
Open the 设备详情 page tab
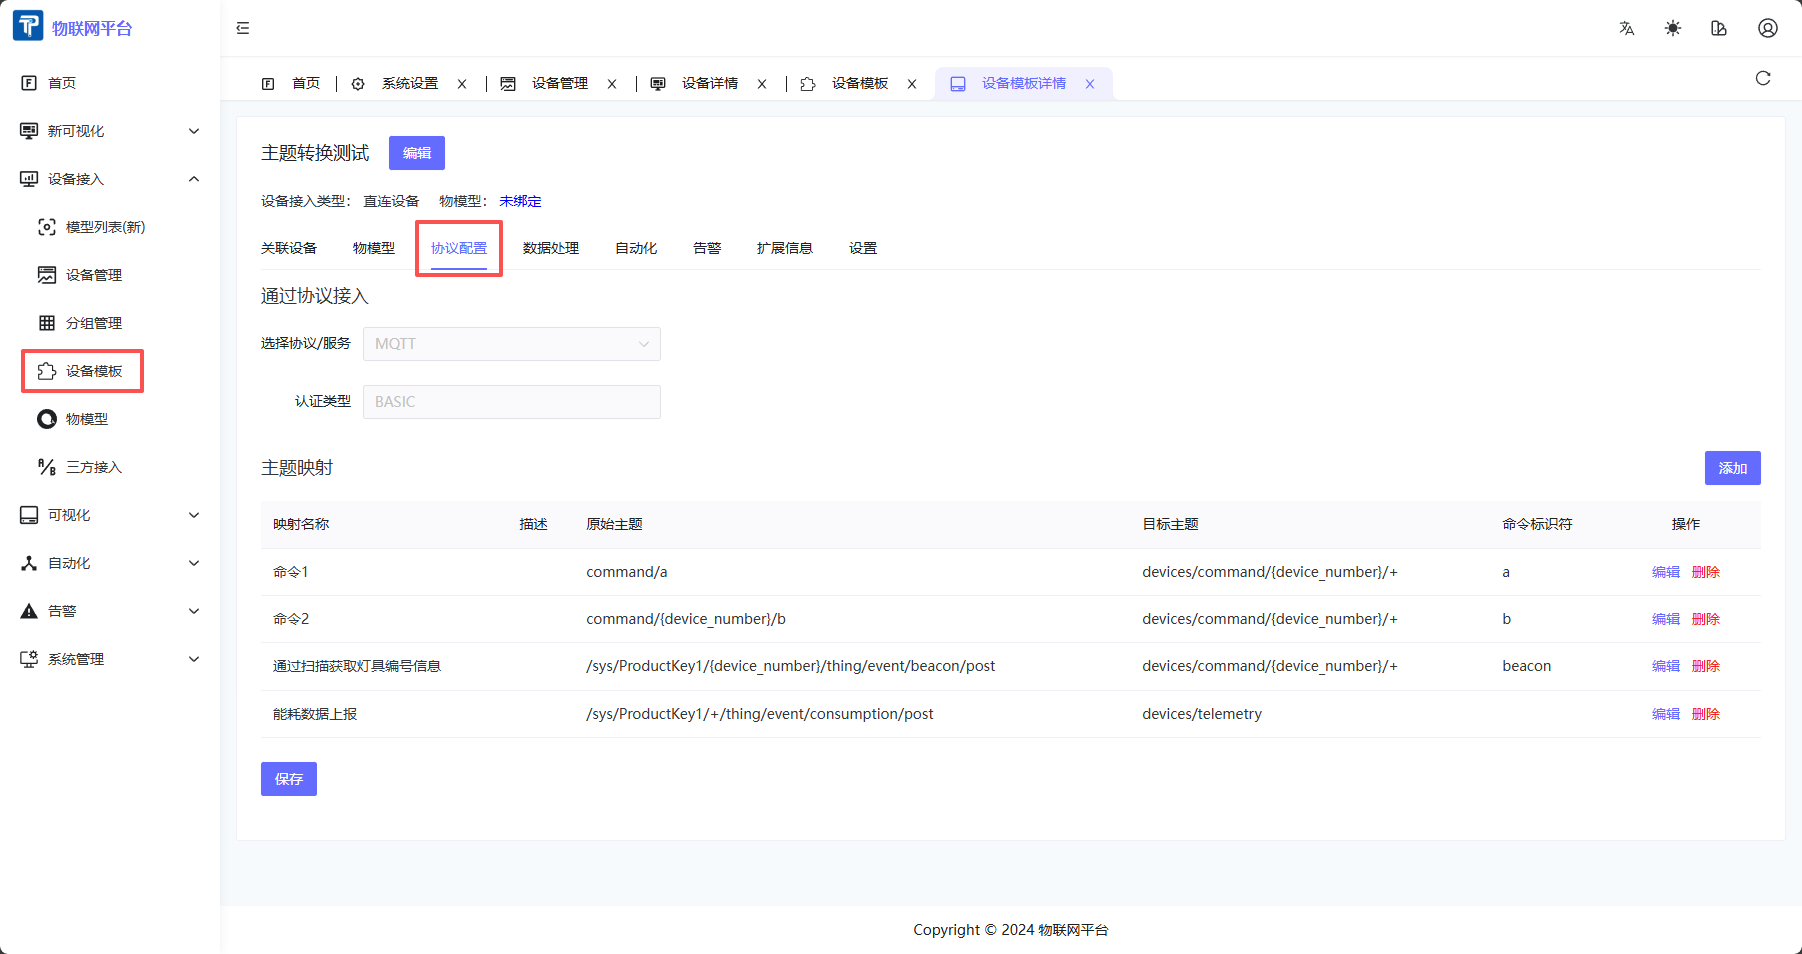pyautogui.click(x=710, y=83)
